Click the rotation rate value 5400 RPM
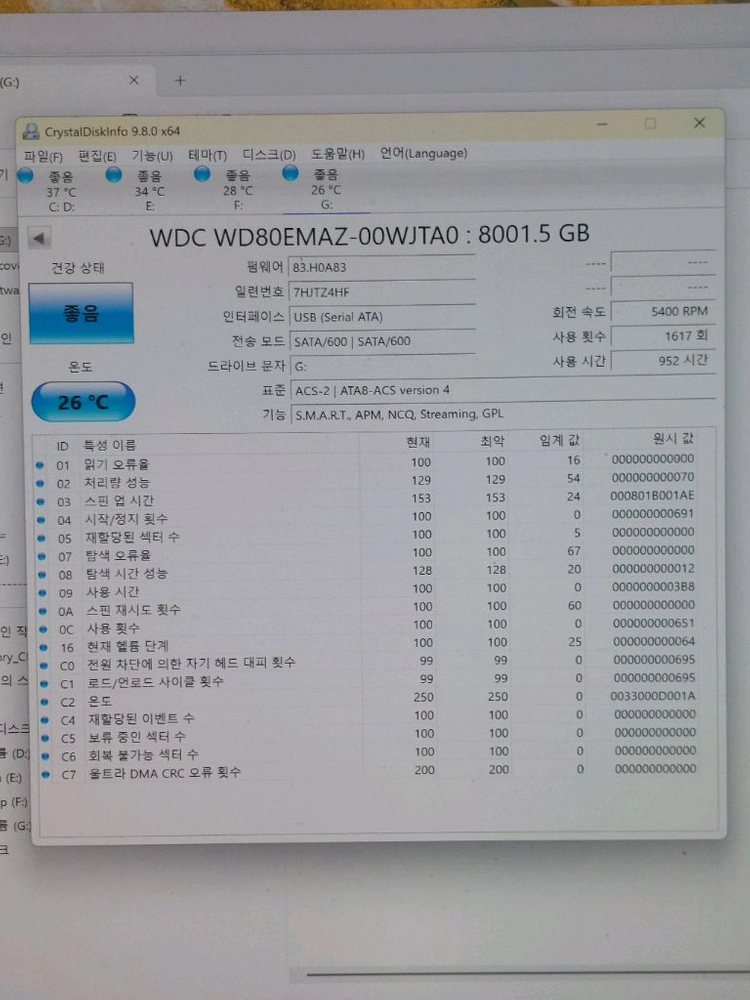The width and height of the screenshot is (750, 1000). [663, 311]
